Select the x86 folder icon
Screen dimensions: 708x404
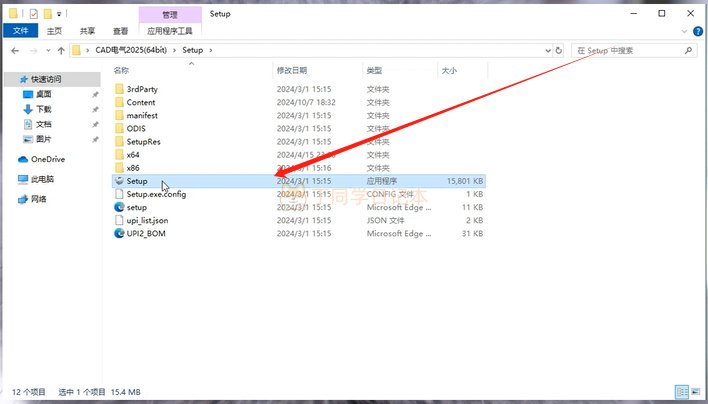[119, 167]
